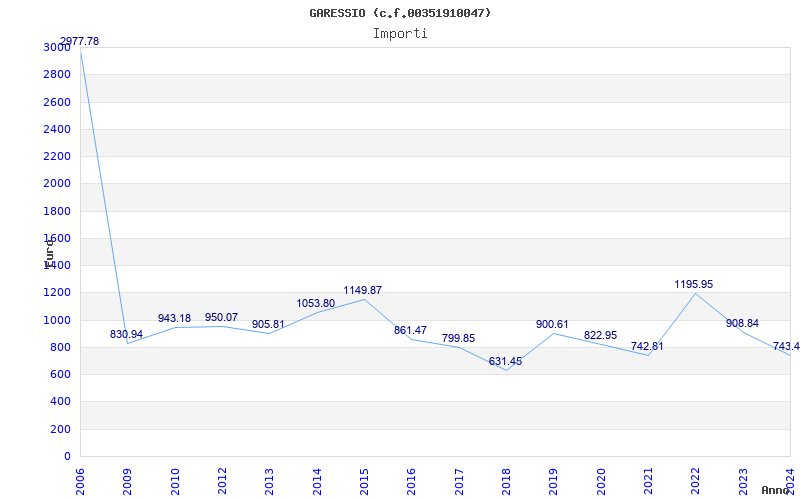The height and width of the screenshot is (500, 800).
Task: Click the data label 1149.87
Action: (x=363, y=290)
